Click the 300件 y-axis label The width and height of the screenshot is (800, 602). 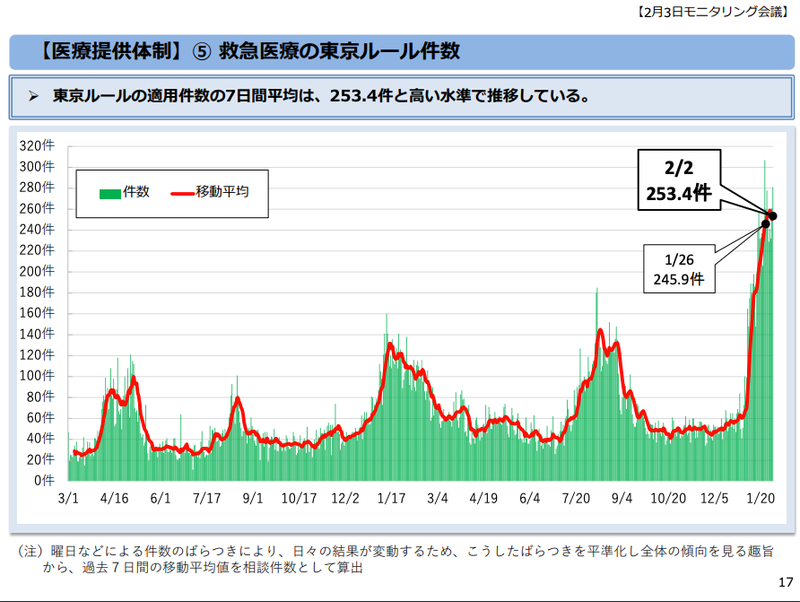(x=37, y=167)
